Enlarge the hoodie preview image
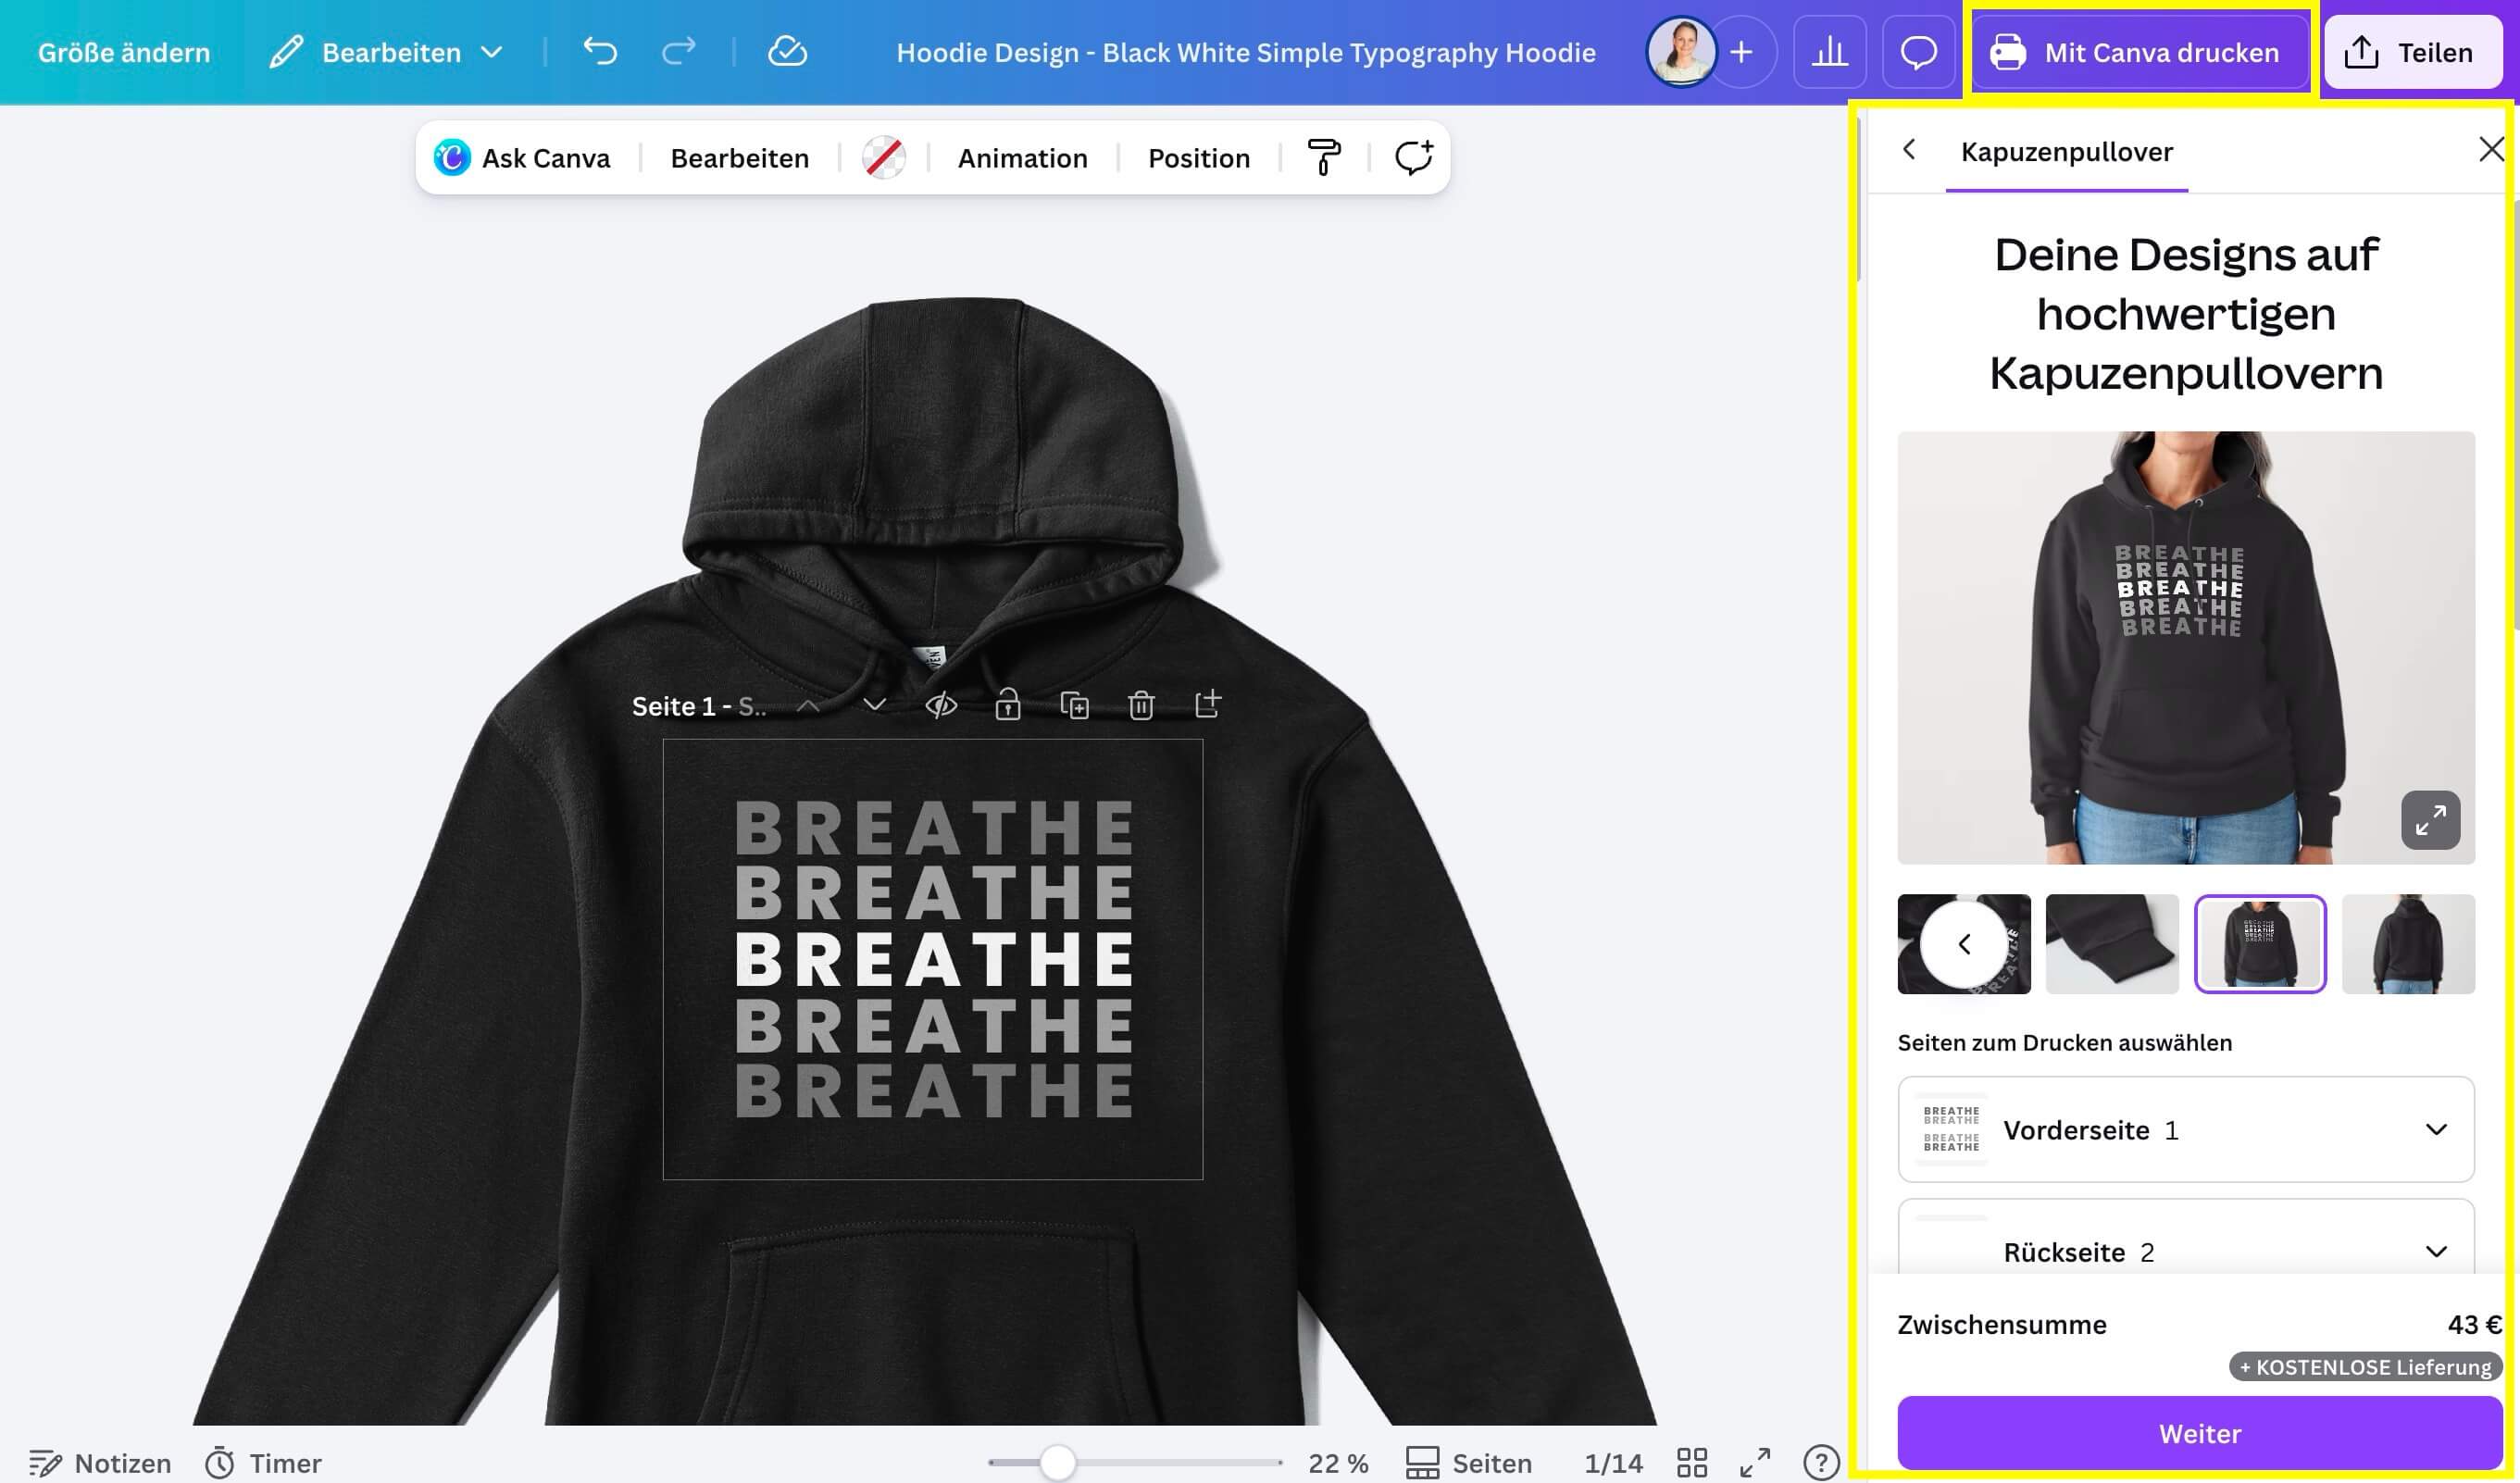The image size is (2520, 1483). (x=2430, y=820)
